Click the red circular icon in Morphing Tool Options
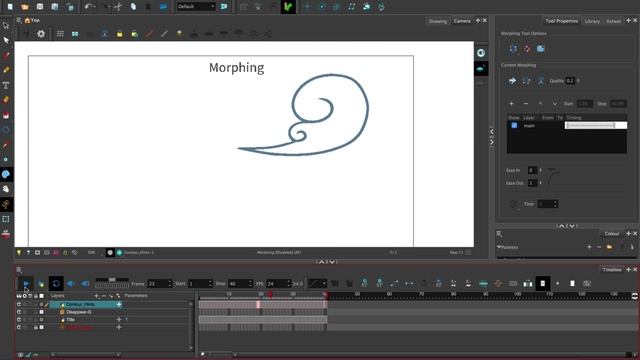640x360 pixels. 527,49
